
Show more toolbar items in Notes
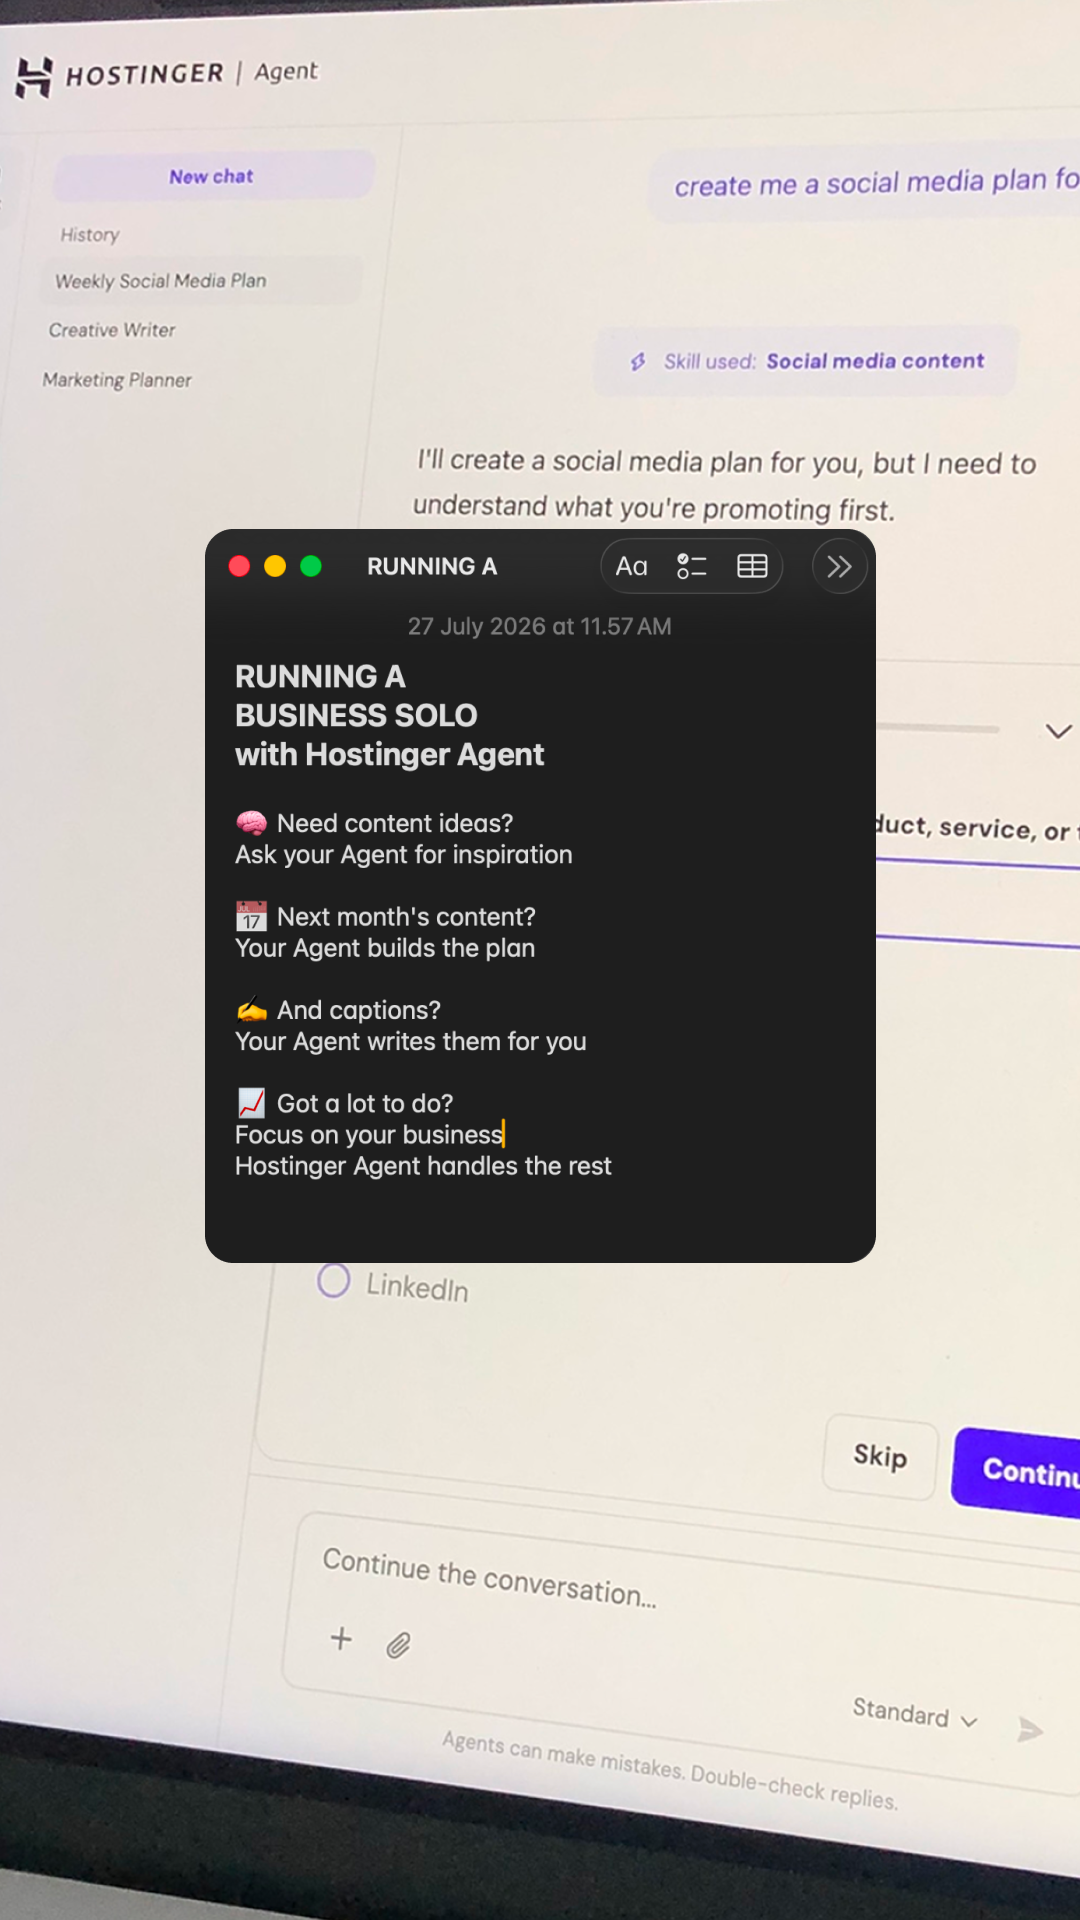(839, 567)
